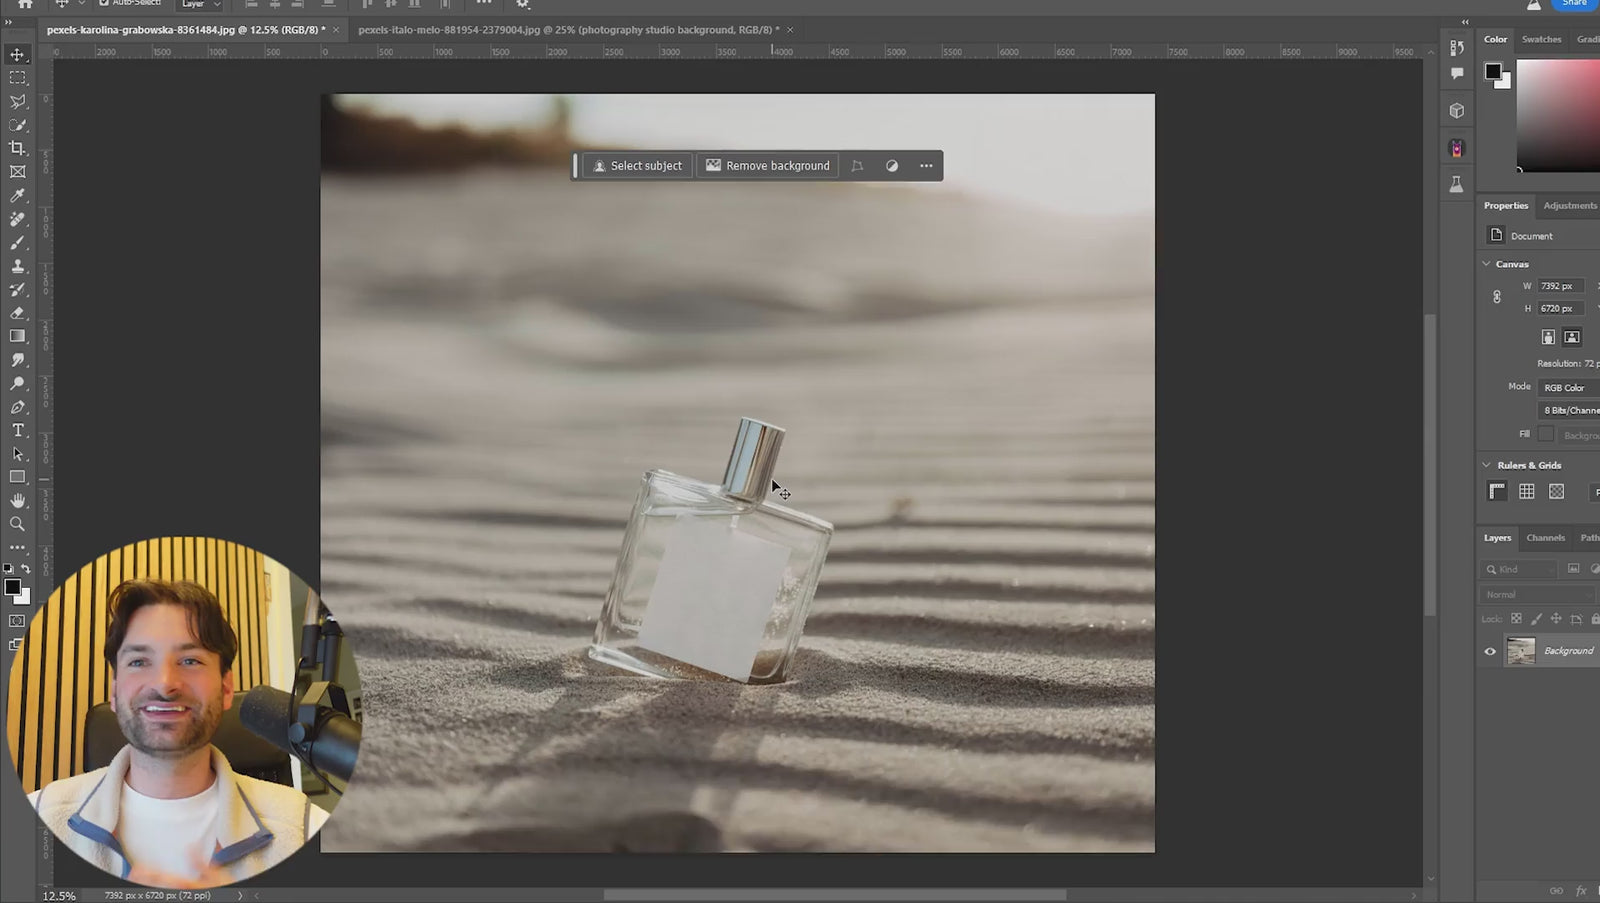Open the layer blend mode dropdown
This screenshot has height=903, width=1600.
pyautogui.click(x=1535, y=593)
